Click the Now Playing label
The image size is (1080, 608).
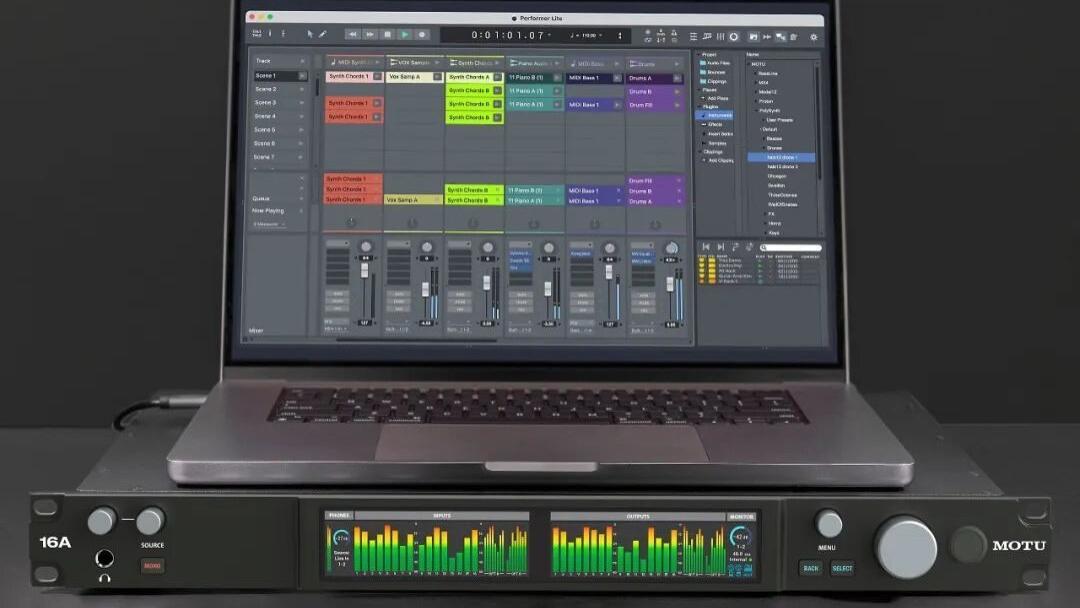click(268, 211)
